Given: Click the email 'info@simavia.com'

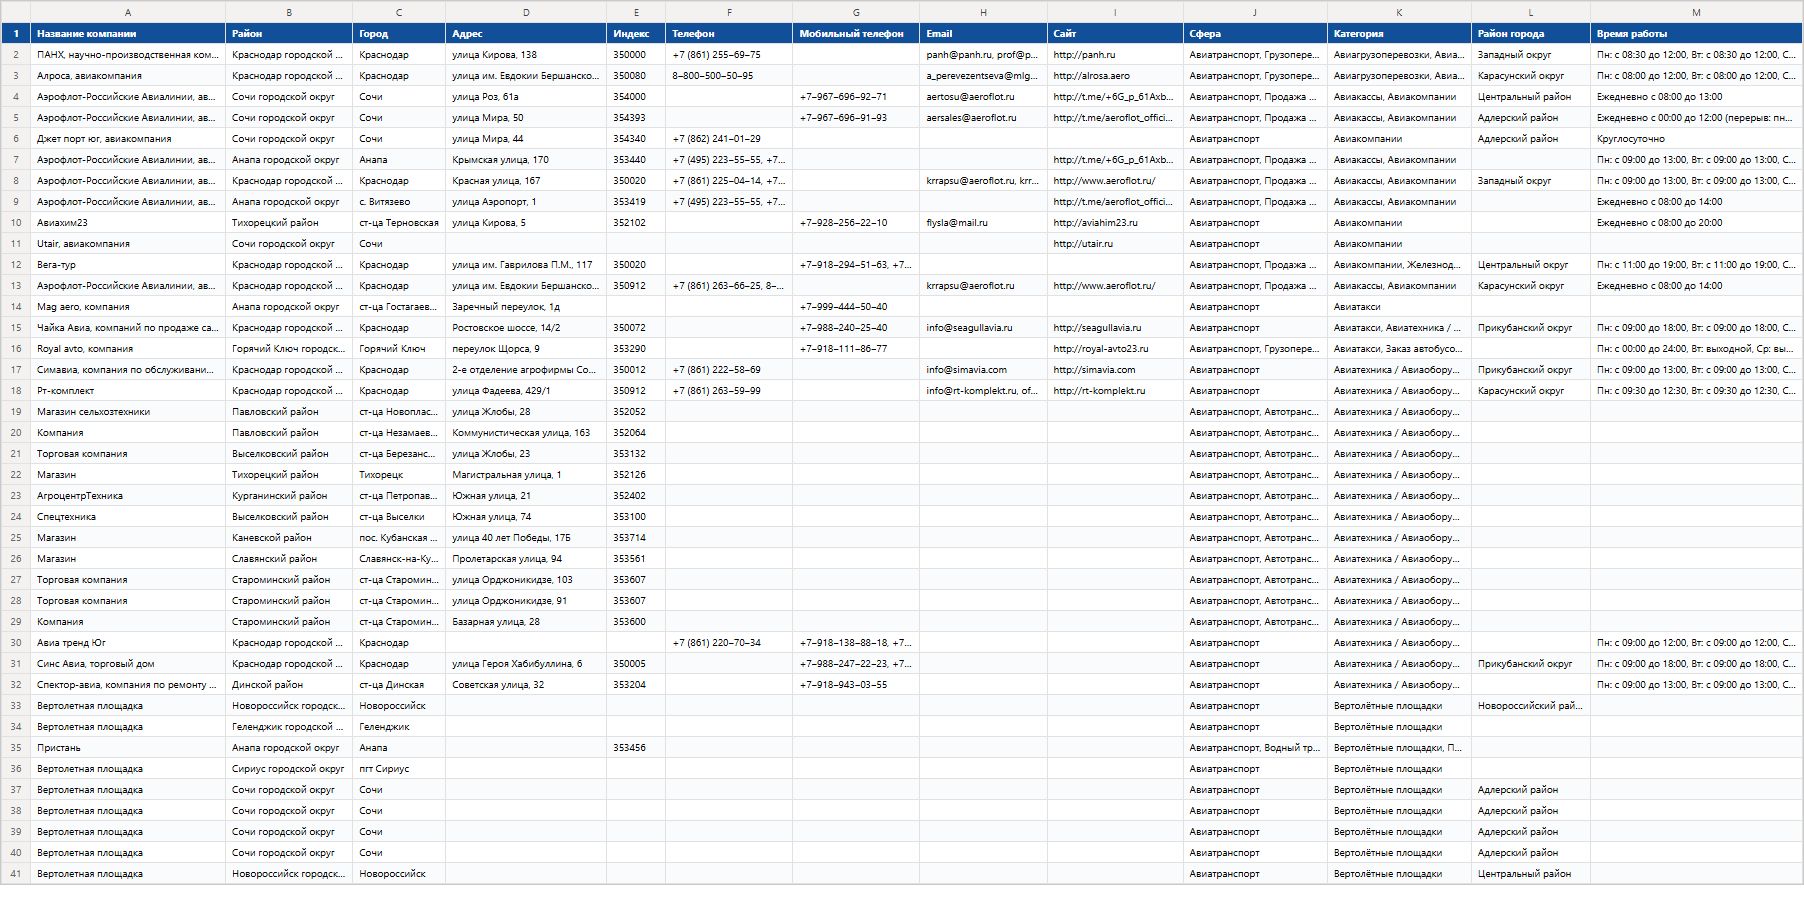Looking at the screenshot, I should (x=983, y=369).
